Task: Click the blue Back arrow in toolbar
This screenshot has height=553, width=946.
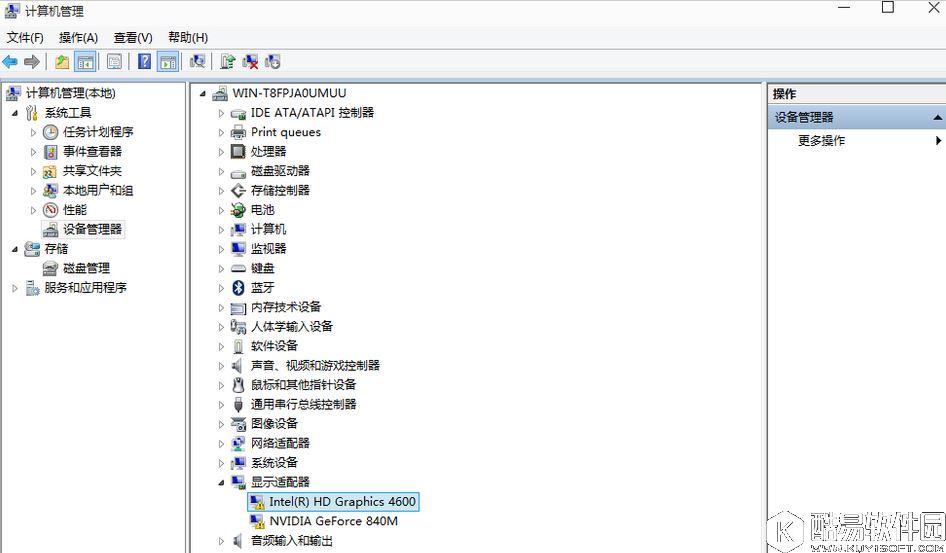Action: (x=10, y=62)
